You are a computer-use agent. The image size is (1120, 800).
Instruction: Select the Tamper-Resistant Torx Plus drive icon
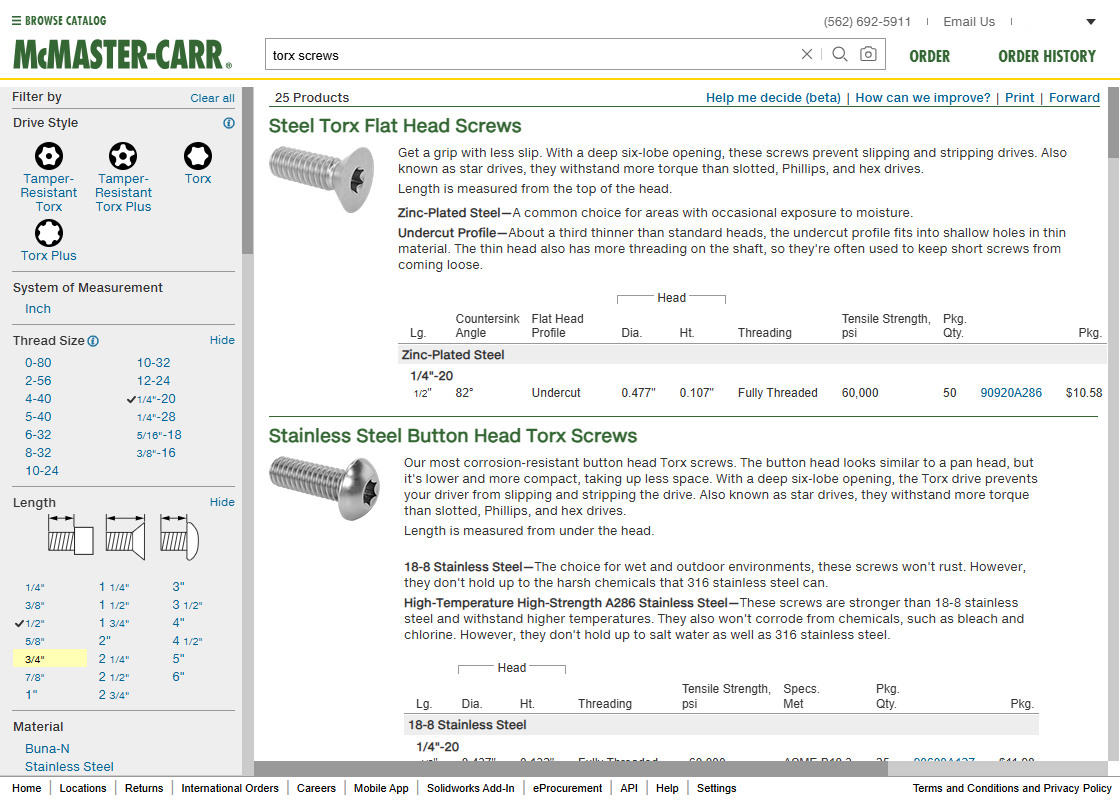coord(123,156)
